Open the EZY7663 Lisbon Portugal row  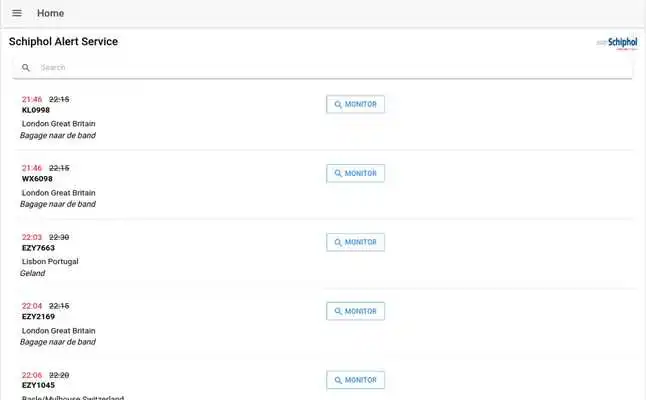tap(325, 254)
